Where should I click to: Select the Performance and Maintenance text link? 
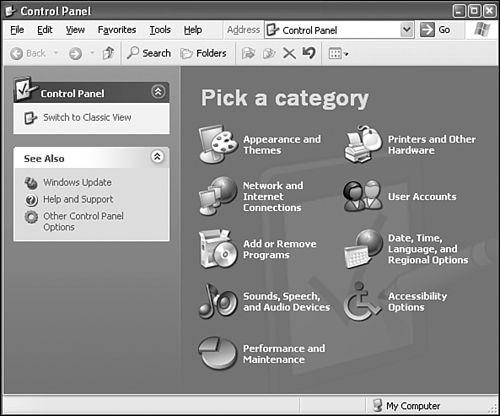tap(284, 354)
